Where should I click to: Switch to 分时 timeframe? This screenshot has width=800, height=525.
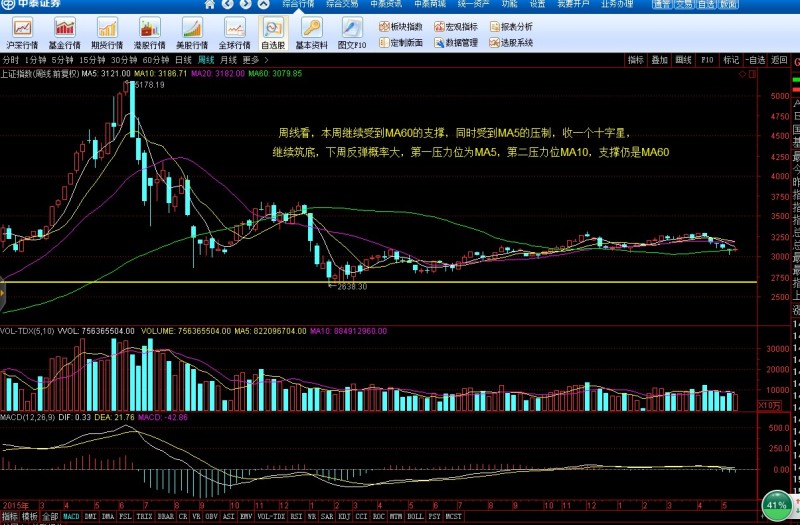[10, 60]
